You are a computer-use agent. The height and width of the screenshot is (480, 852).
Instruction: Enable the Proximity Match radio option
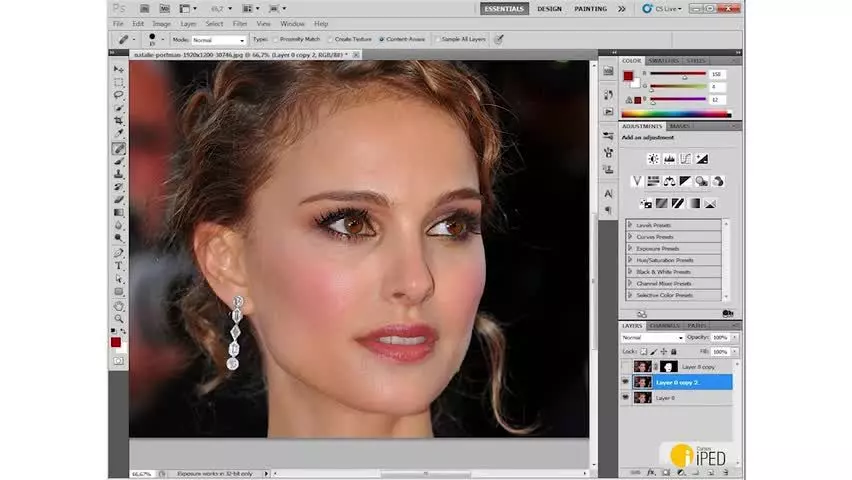(x=275, y=39)
